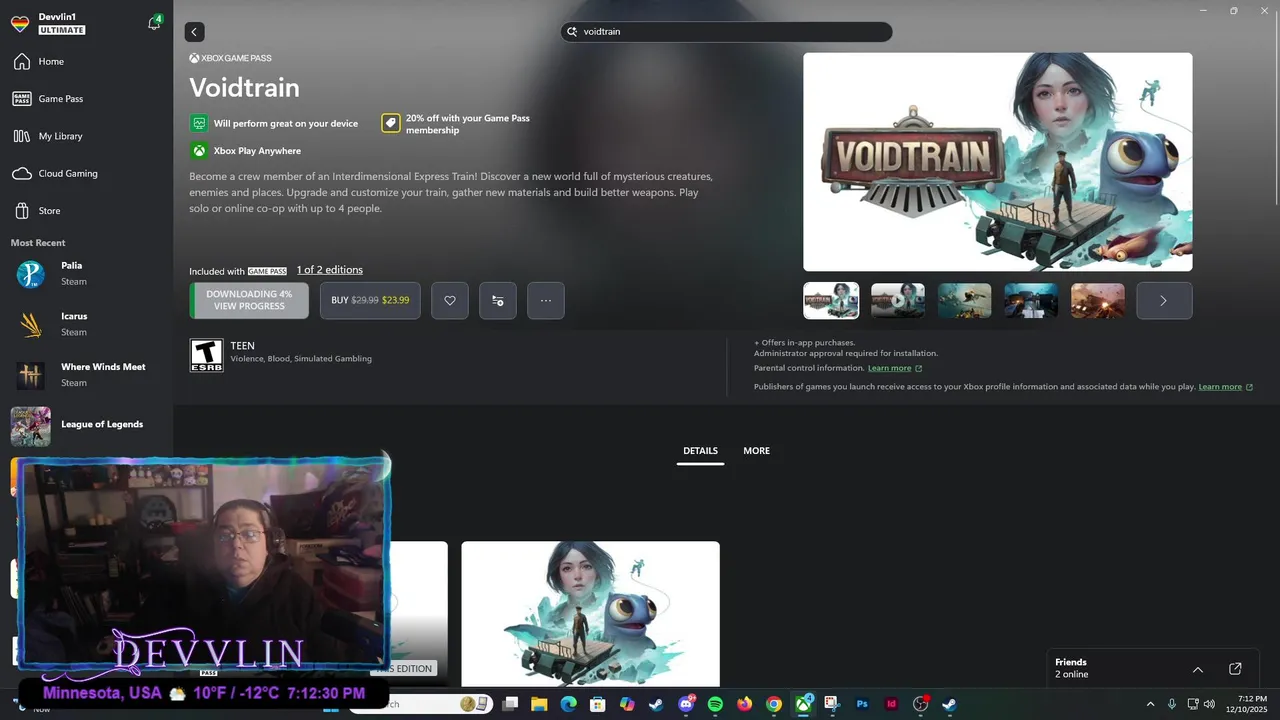Open InDesign from the taskbar
This screenshot has height=720, width=1280.
click(891, 704)
